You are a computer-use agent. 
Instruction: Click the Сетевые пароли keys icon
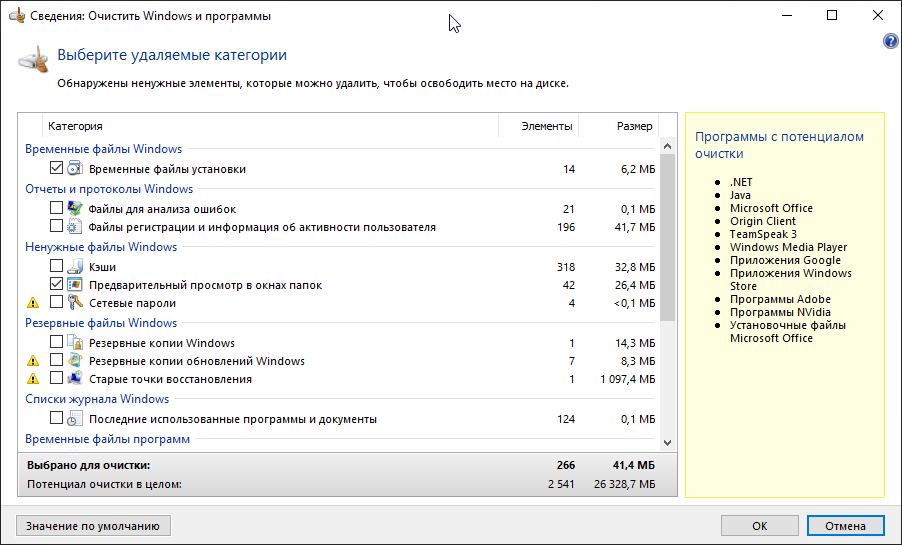pos(75,303)
